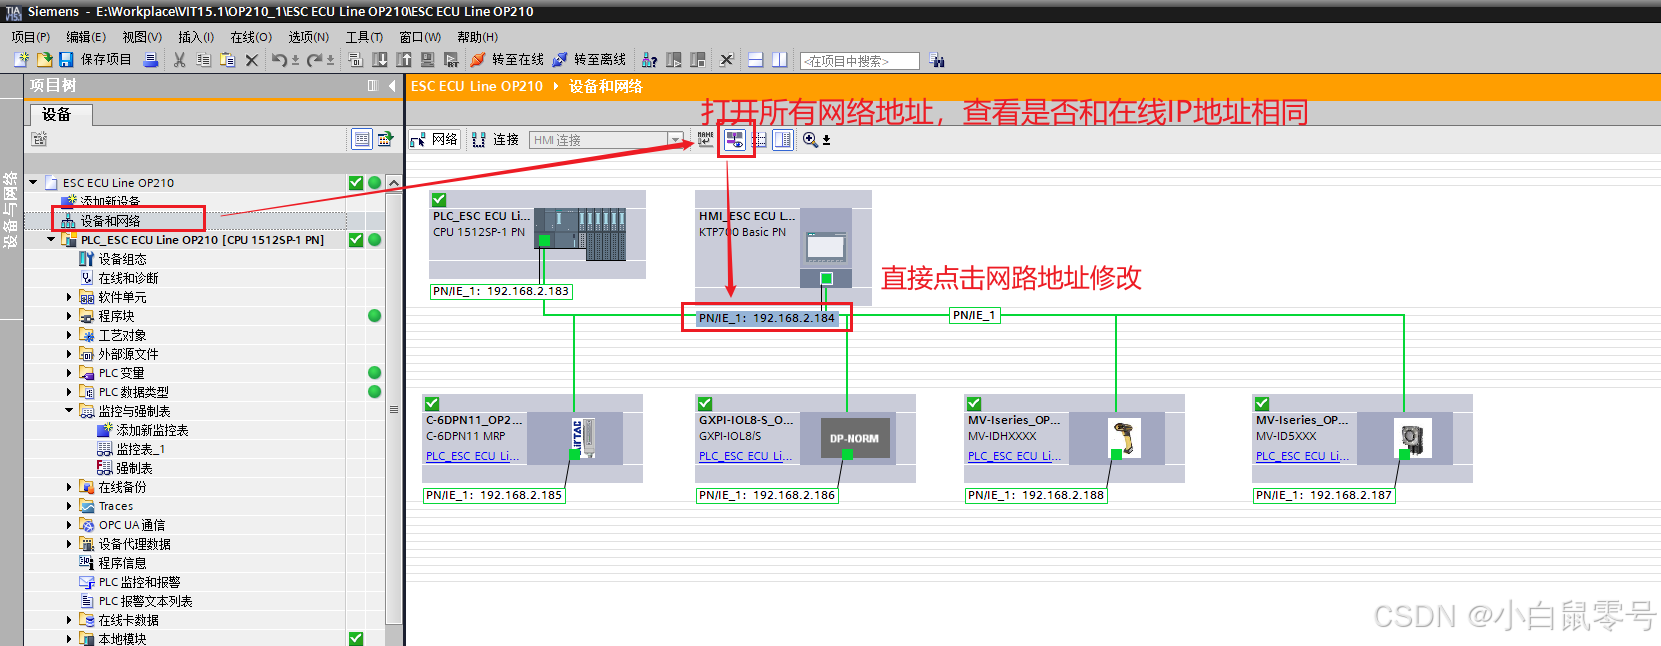
Task: Click address label 192.168.2.183 of PLC
Action: pos(501,292)
